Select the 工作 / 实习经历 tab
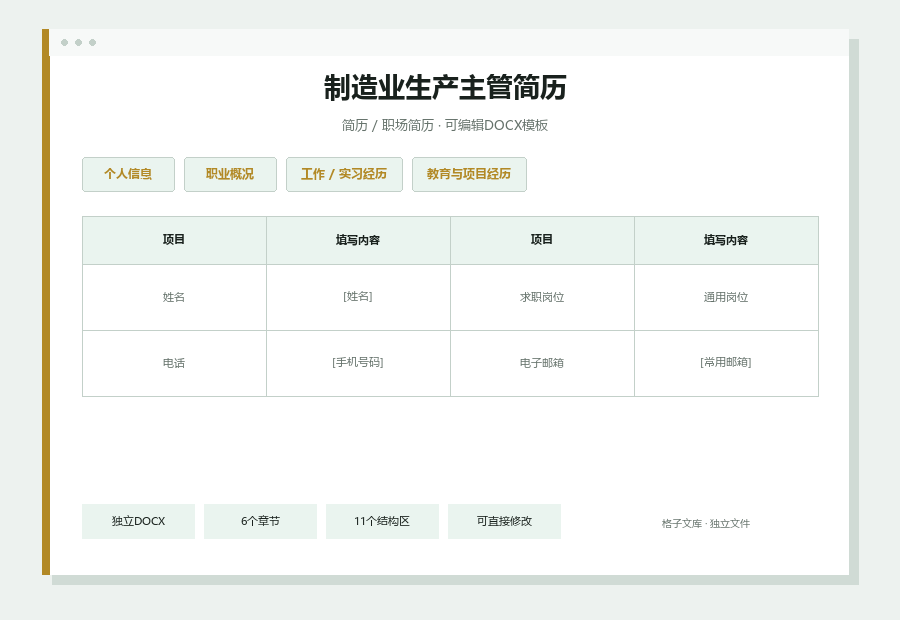 pos(344,175)
